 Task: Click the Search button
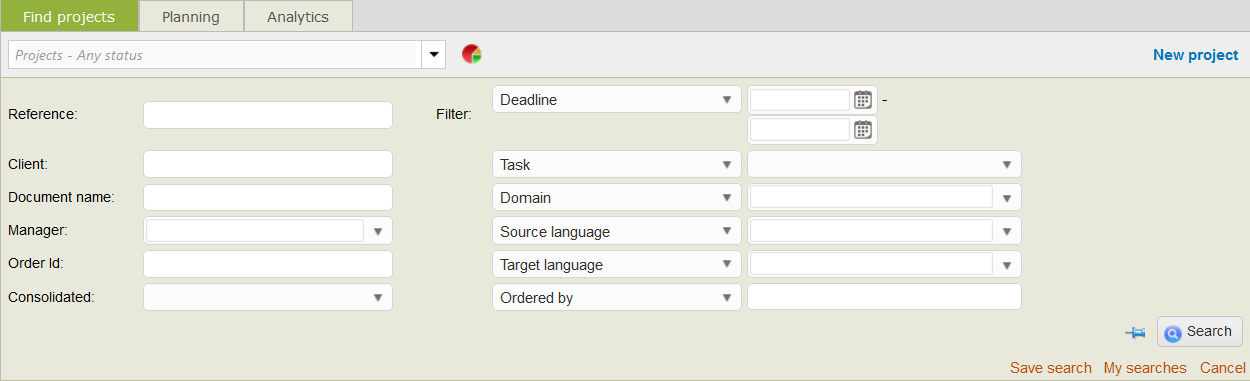coord(1200,332)
